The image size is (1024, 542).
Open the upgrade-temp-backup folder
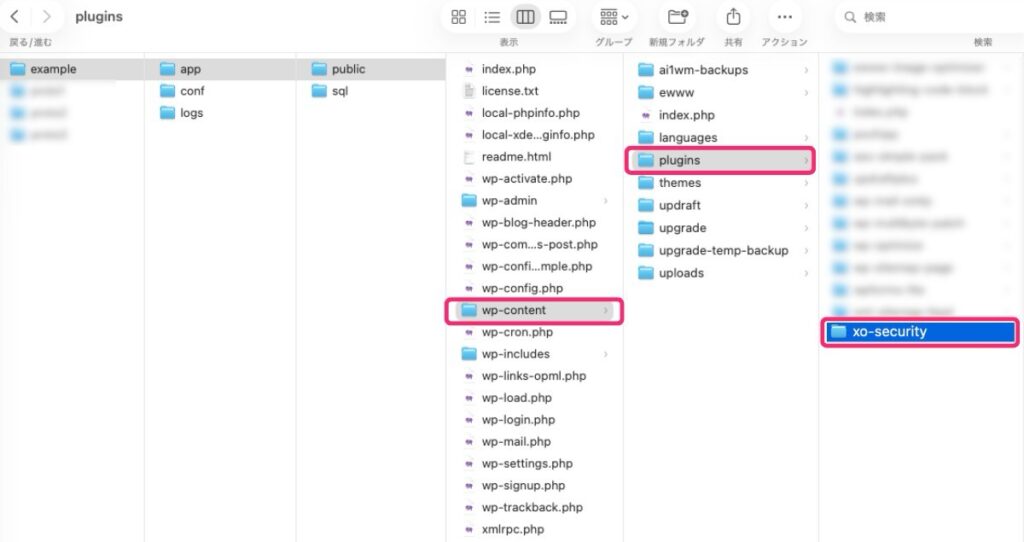(x=724, y=250)
